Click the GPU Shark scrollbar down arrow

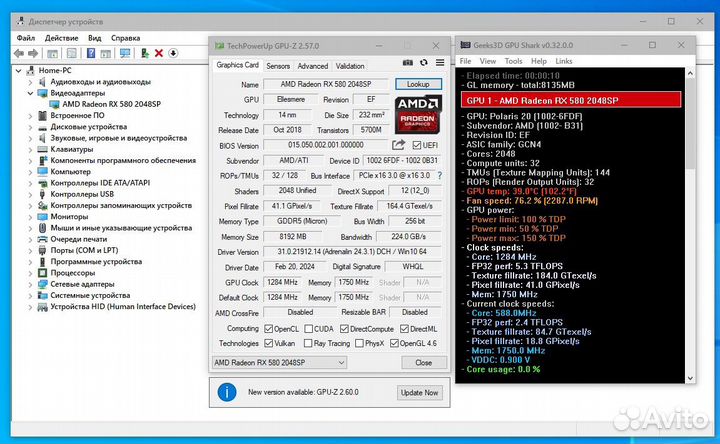690,378
